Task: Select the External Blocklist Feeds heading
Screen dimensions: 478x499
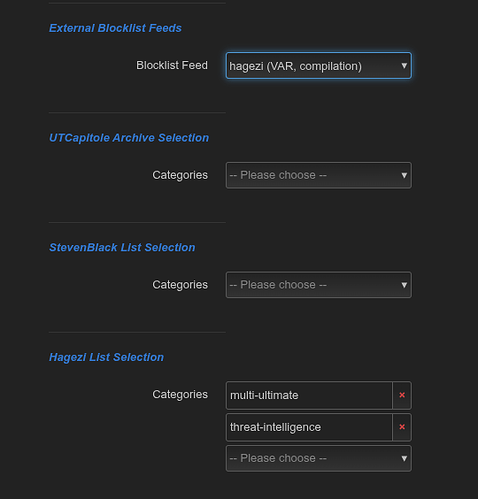Action: coord(115,28)
